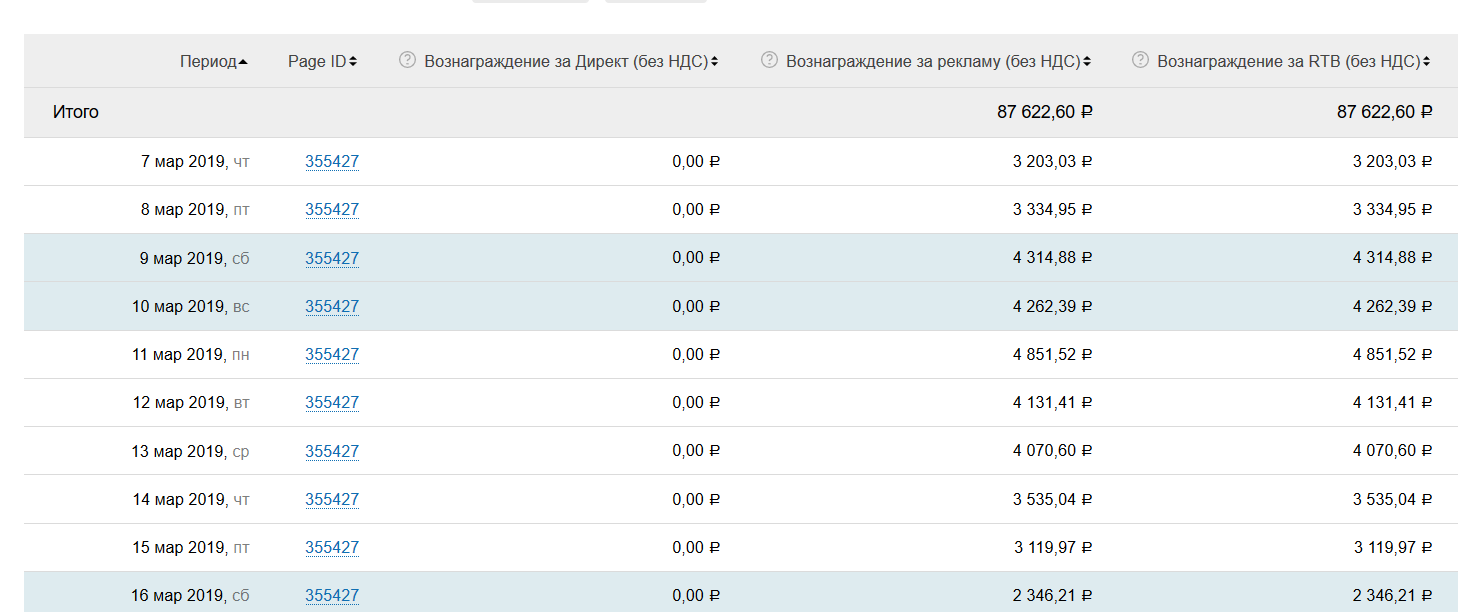Open Page ID 355427 for 7 мар 2019
This screenshot has width=1472, height=612.
[332, 161]
